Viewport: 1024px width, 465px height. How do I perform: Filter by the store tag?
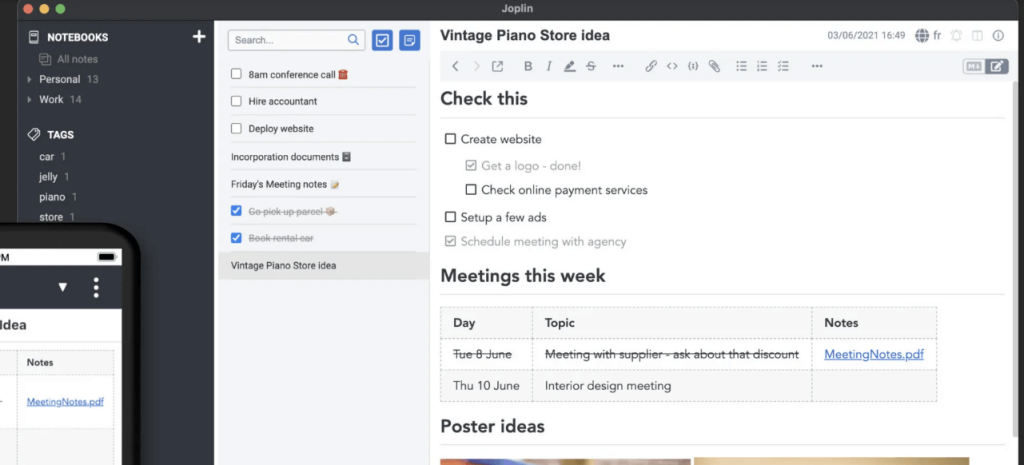click(x=51, y=217)
